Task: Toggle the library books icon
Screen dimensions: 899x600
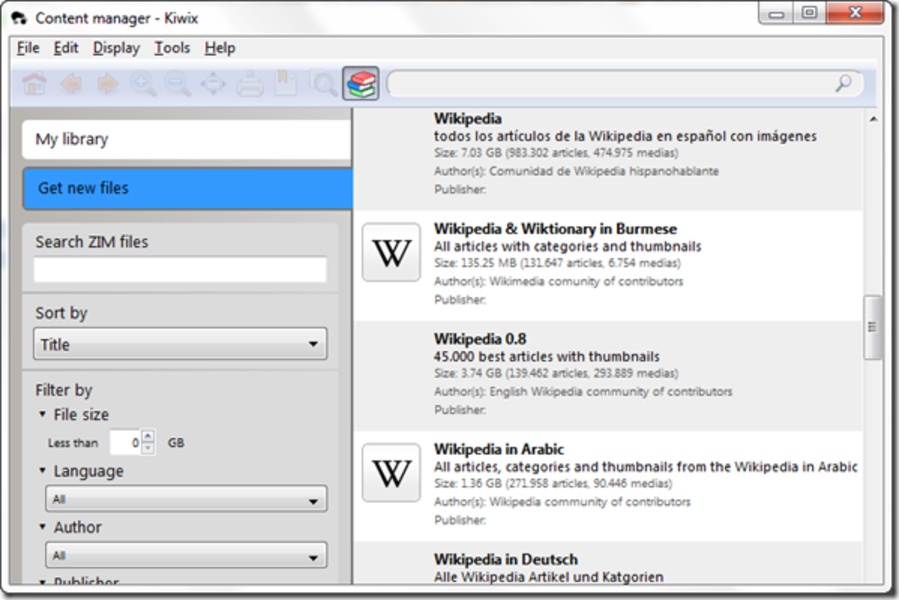Action: point(360,84)
